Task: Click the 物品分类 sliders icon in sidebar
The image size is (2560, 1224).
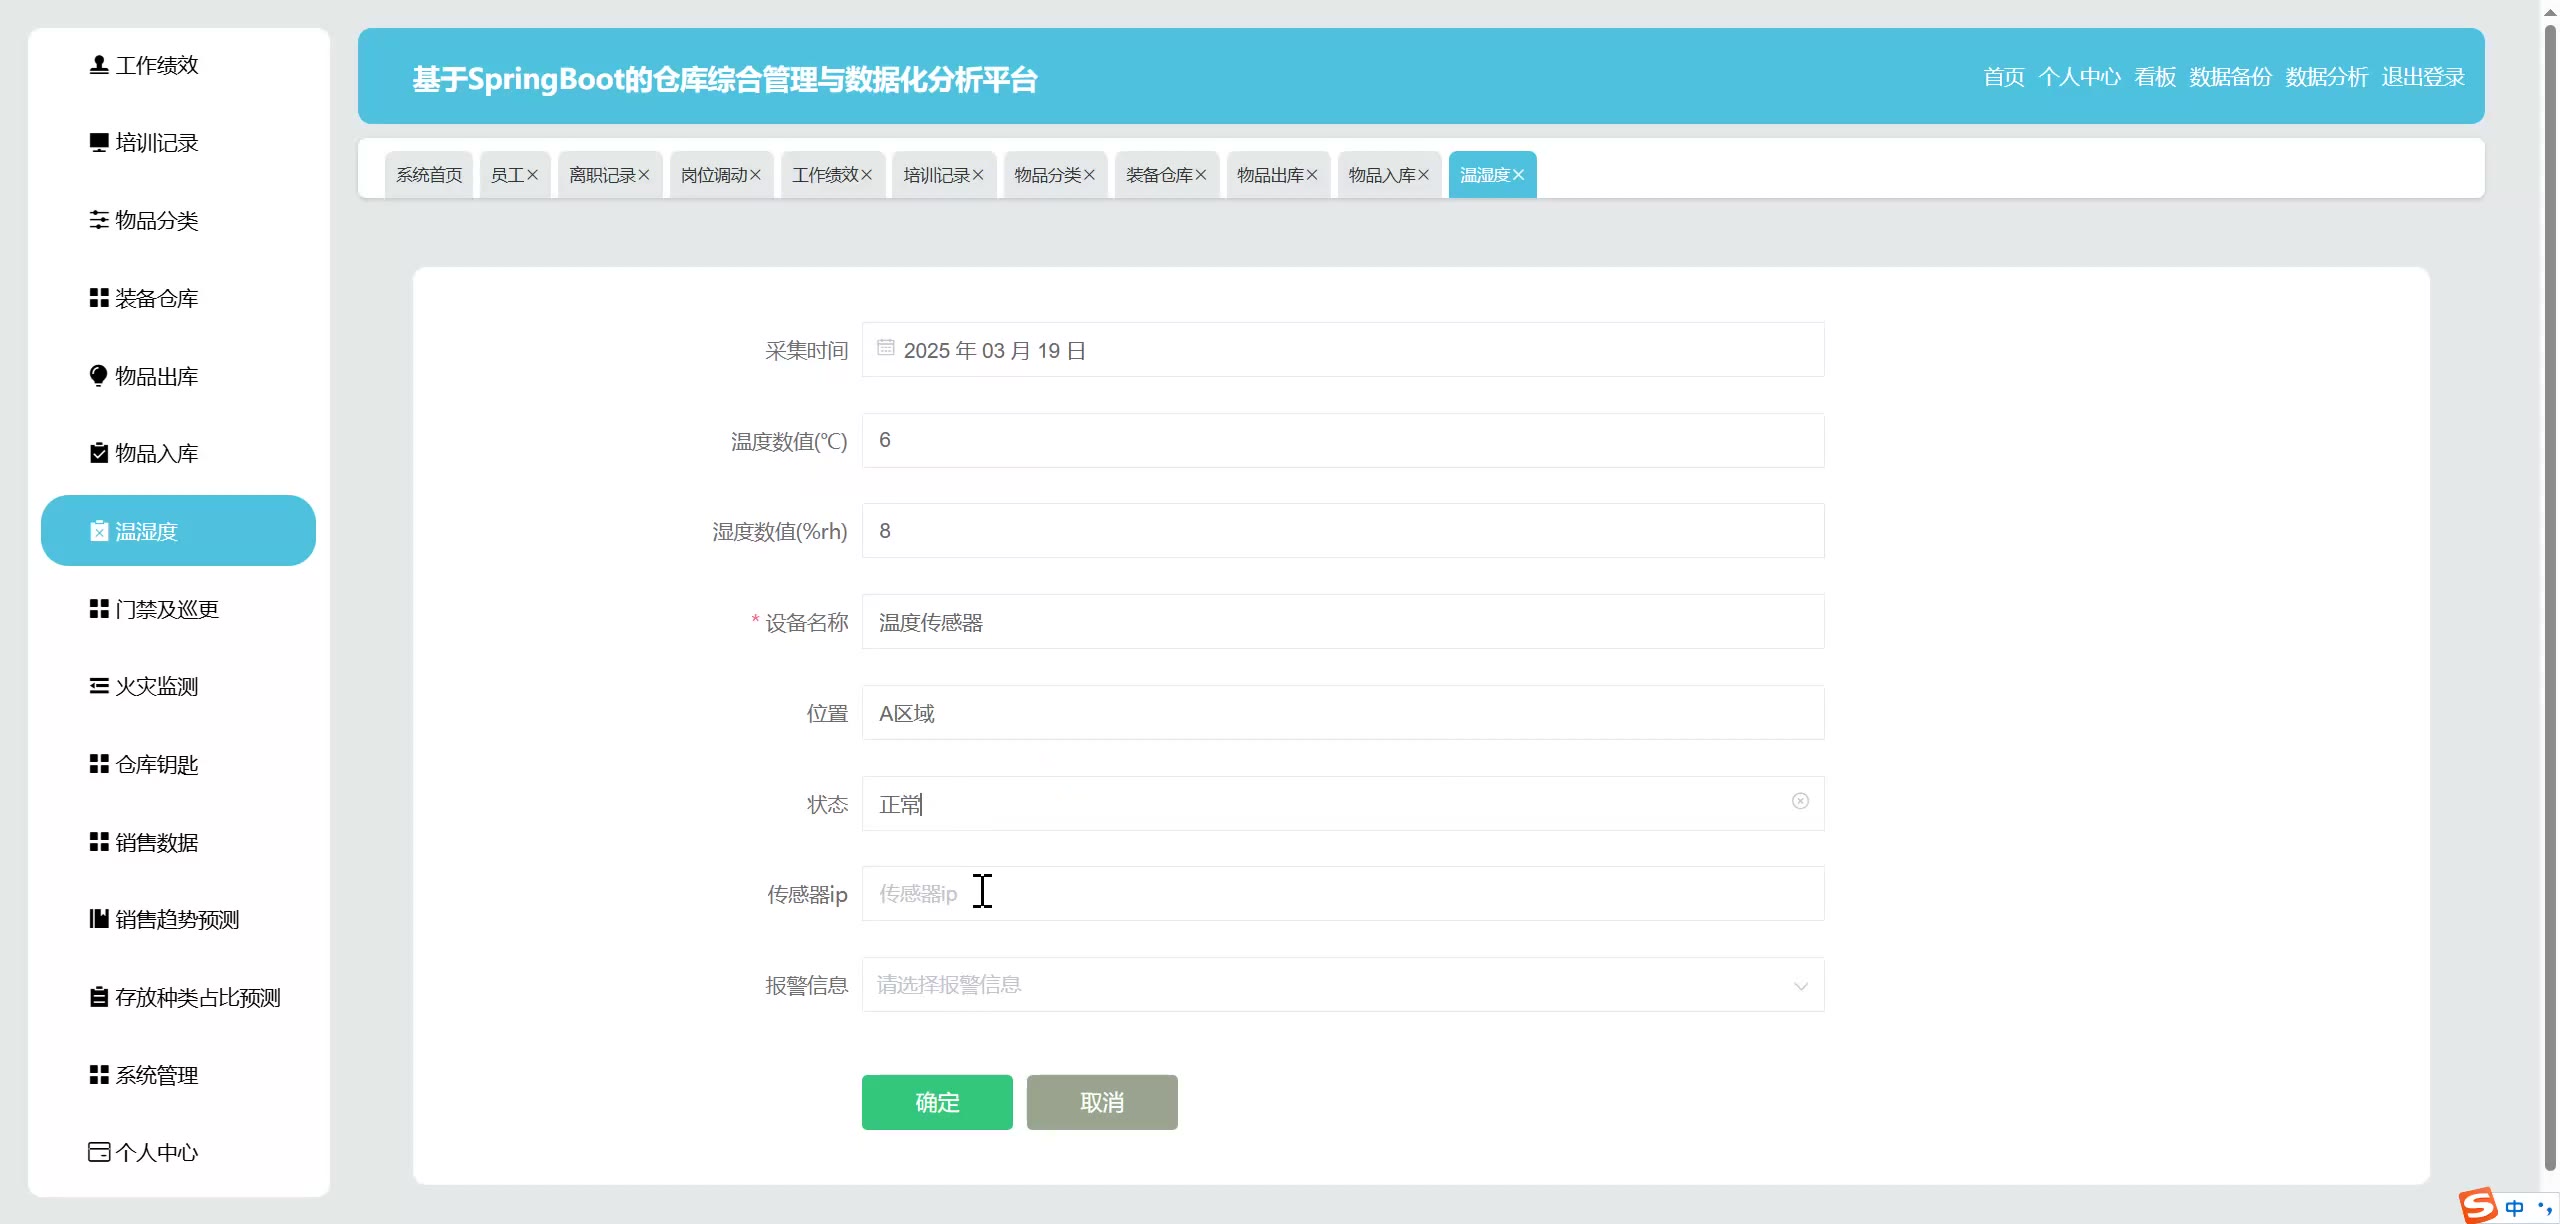Action: pos(98,220)
